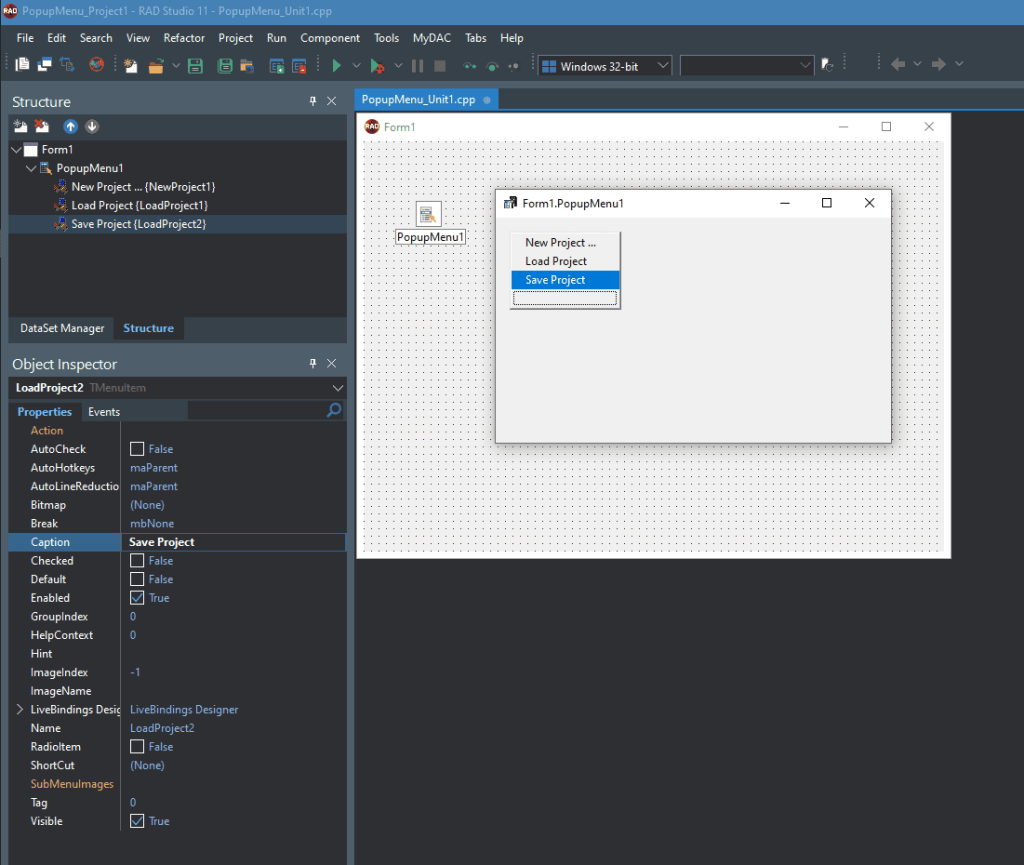The image size is (1024, 865).
Task: Click the Name value LoadProject2
Action: pyautogui.click(x=162, y=728)
